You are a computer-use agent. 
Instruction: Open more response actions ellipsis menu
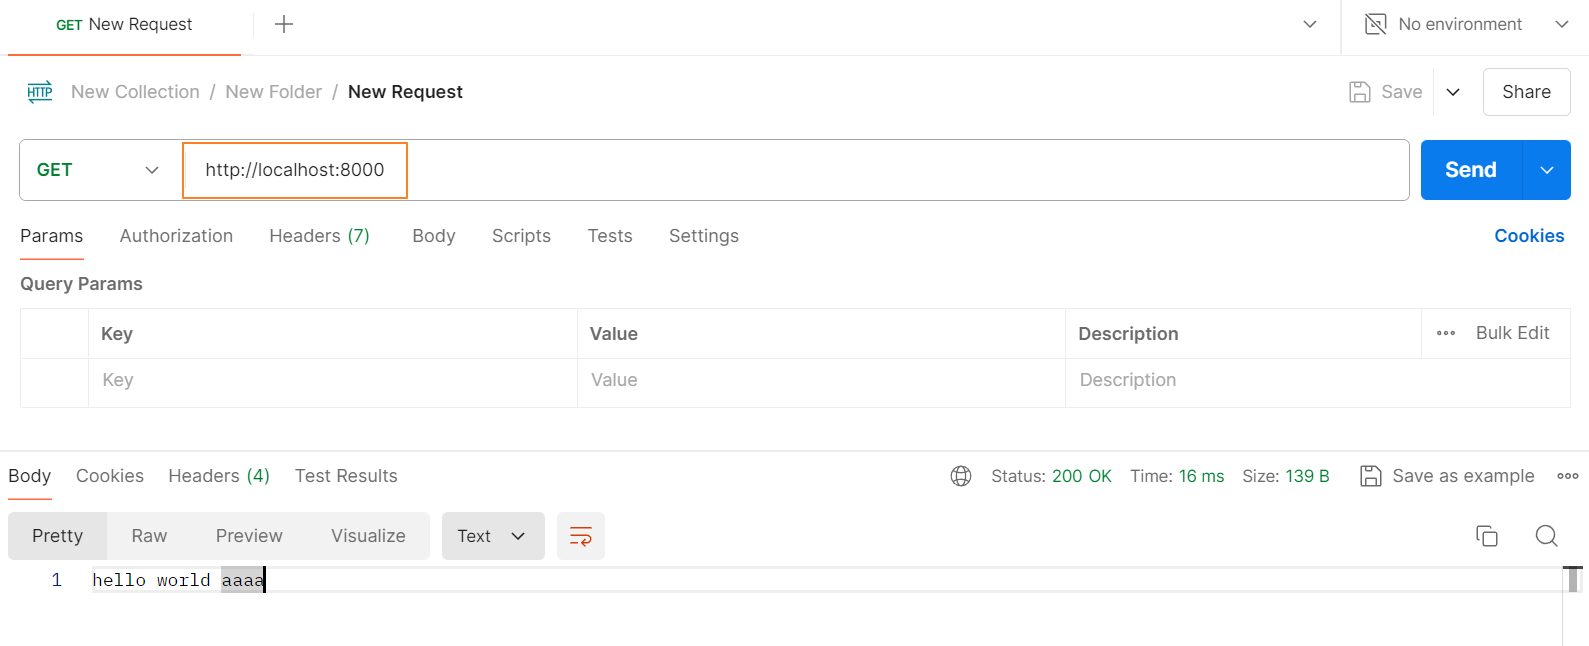pos(1567,476)
